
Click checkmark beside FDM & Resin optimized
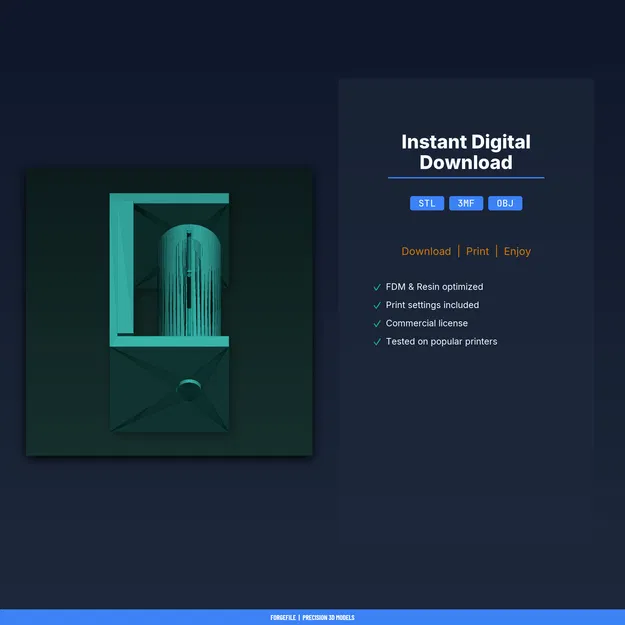tap(377, 287)
